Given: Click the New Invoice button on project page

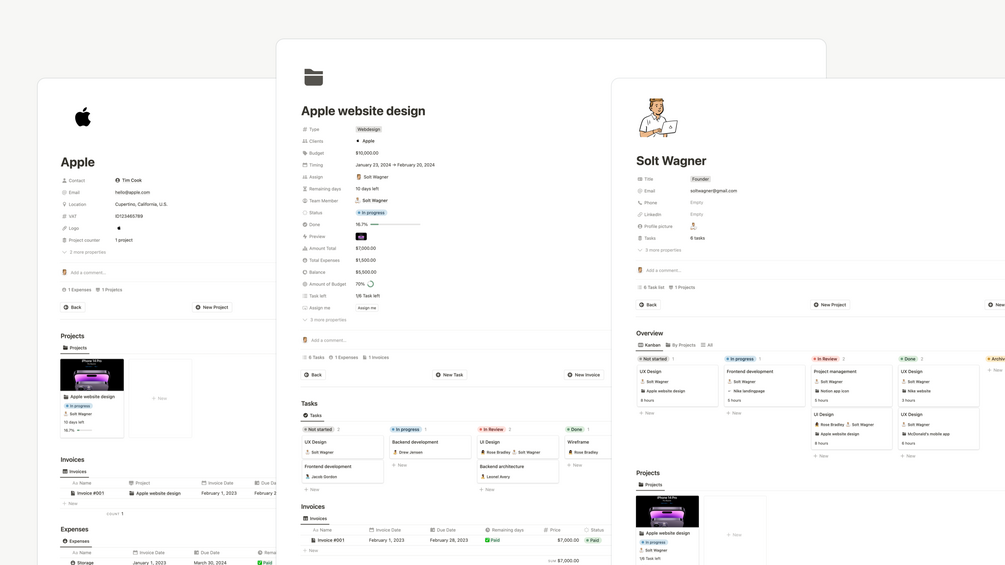Looking at the screenshot, I should [x=584, y=375].
